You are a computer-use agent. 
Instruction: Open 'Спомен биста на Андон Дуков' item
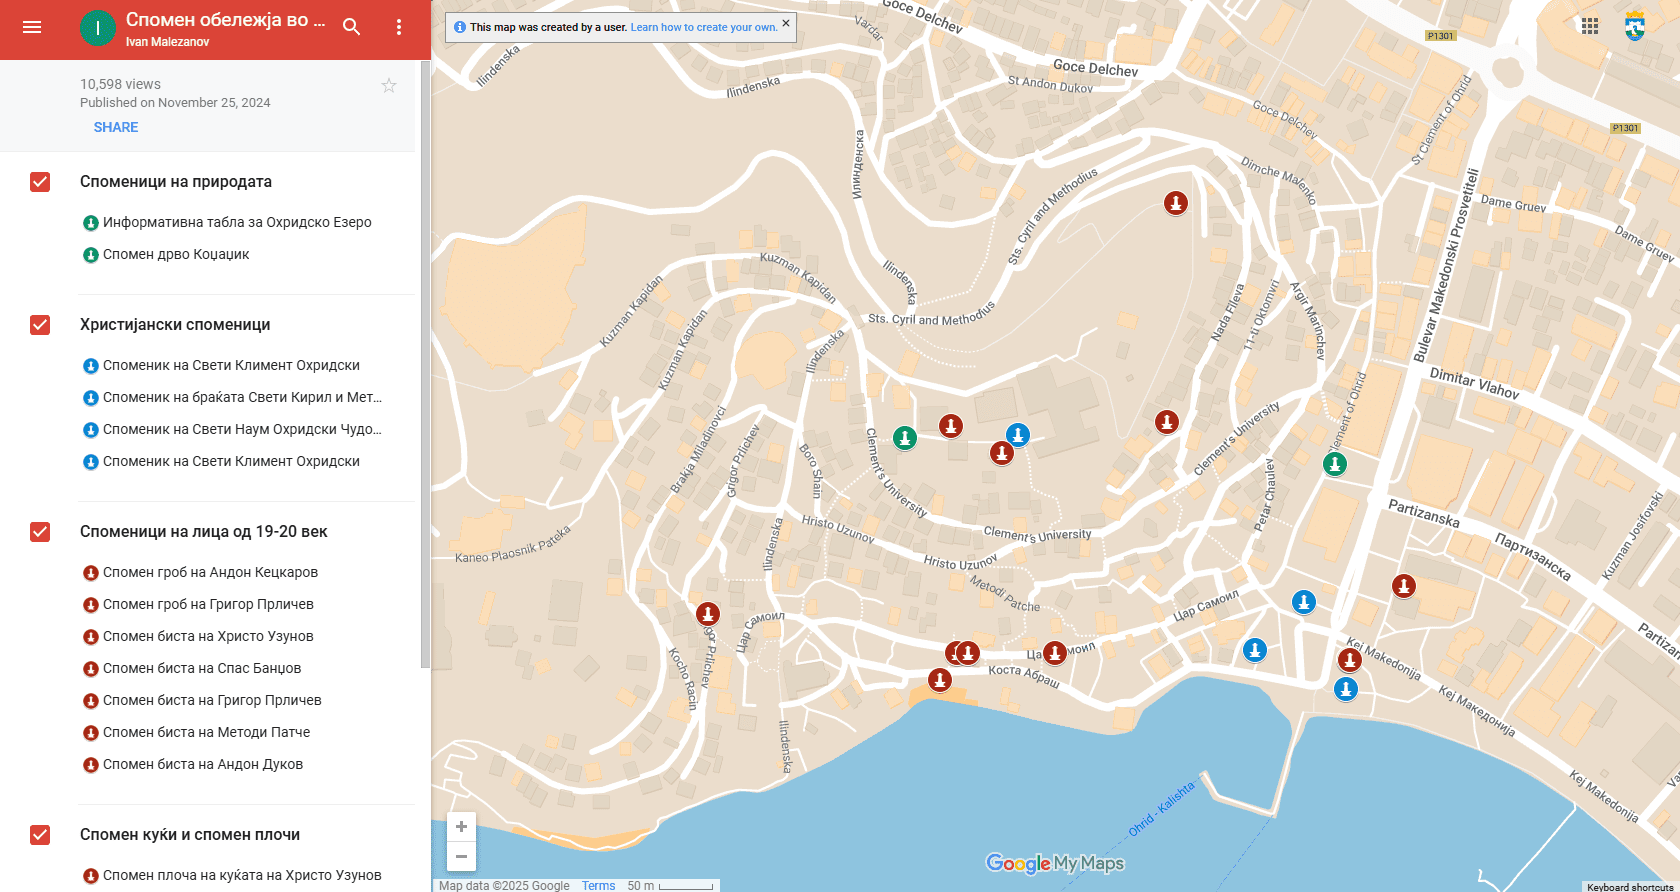(x=203, y=764)
